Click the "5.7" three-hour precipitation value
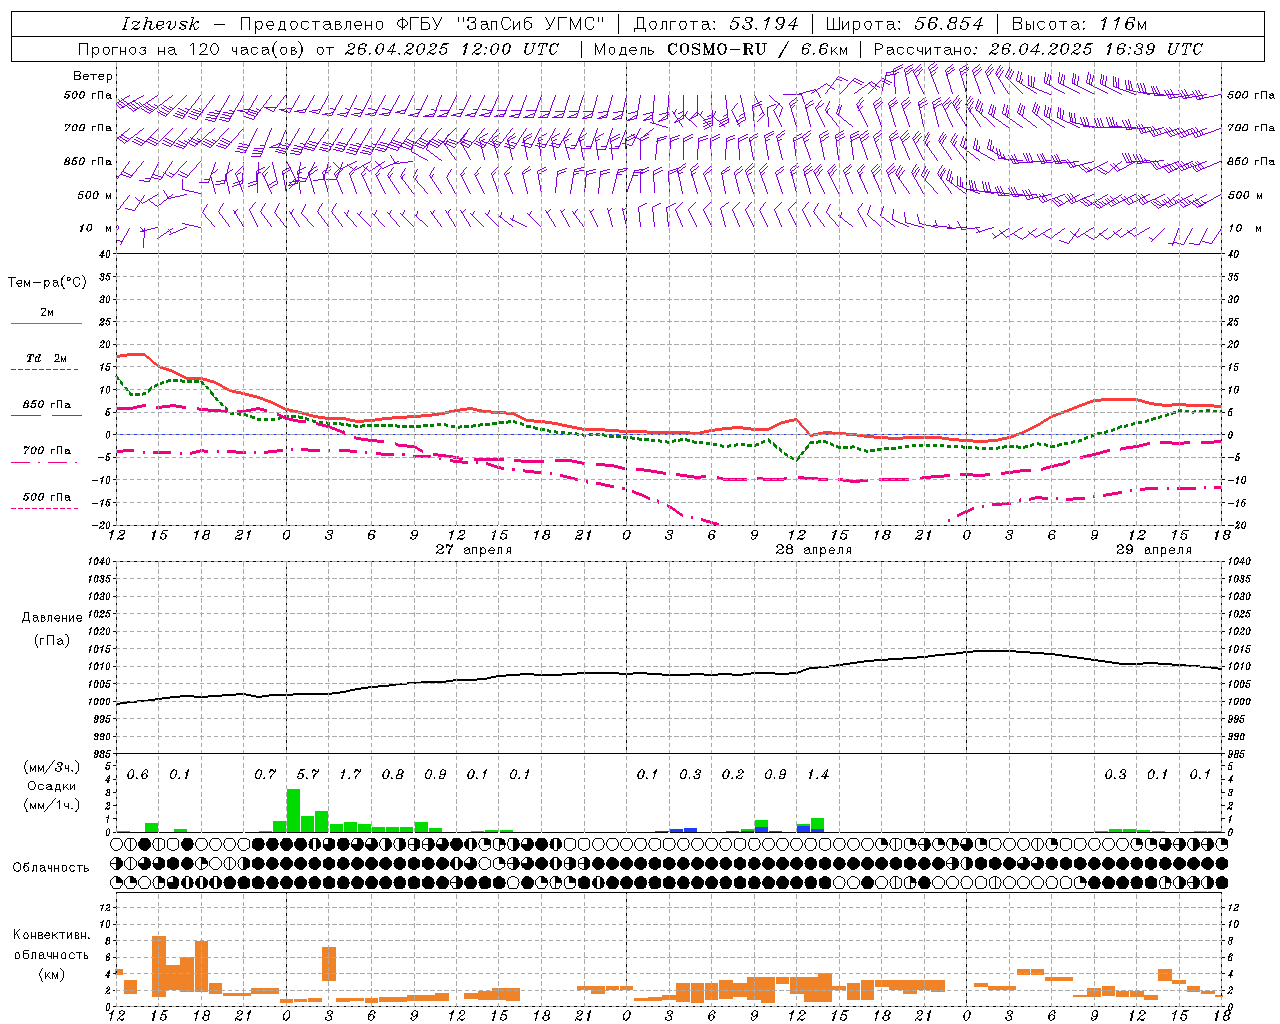This screenshot has width=1280, height=1024. coord(308,775)
